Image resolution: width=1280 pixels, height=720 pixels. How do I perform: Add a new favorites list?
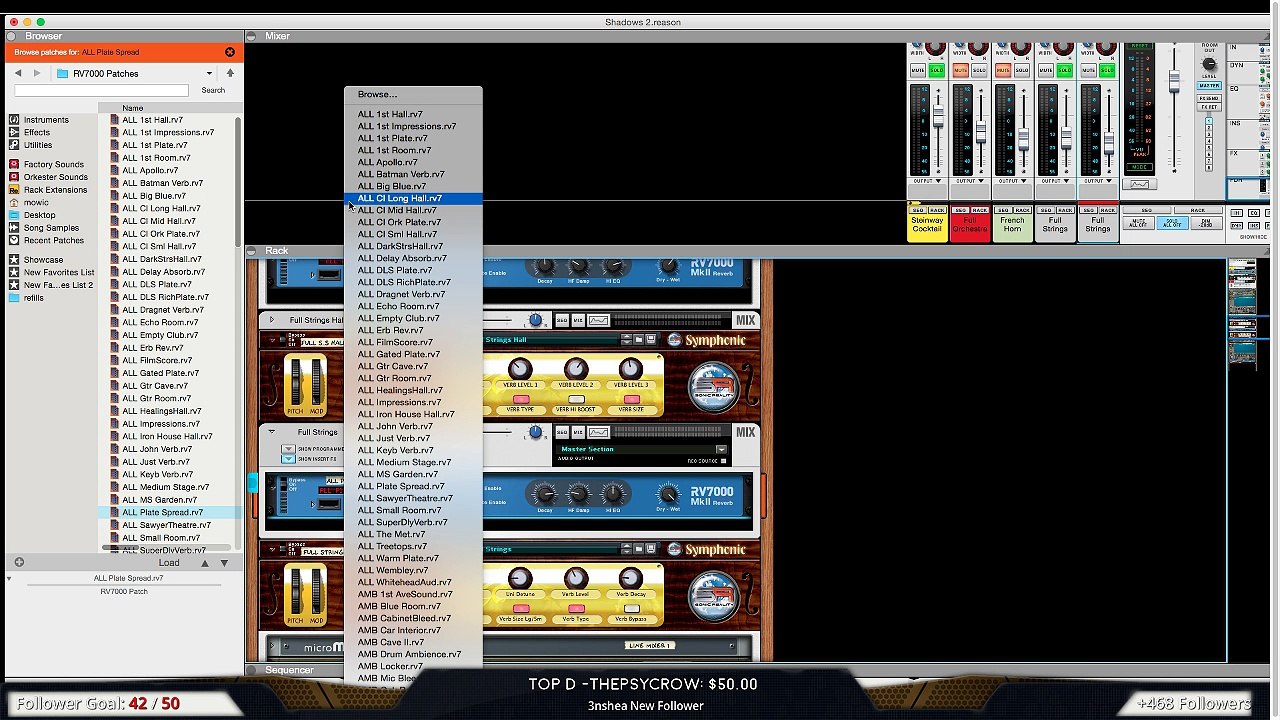[x=19, y=563]
